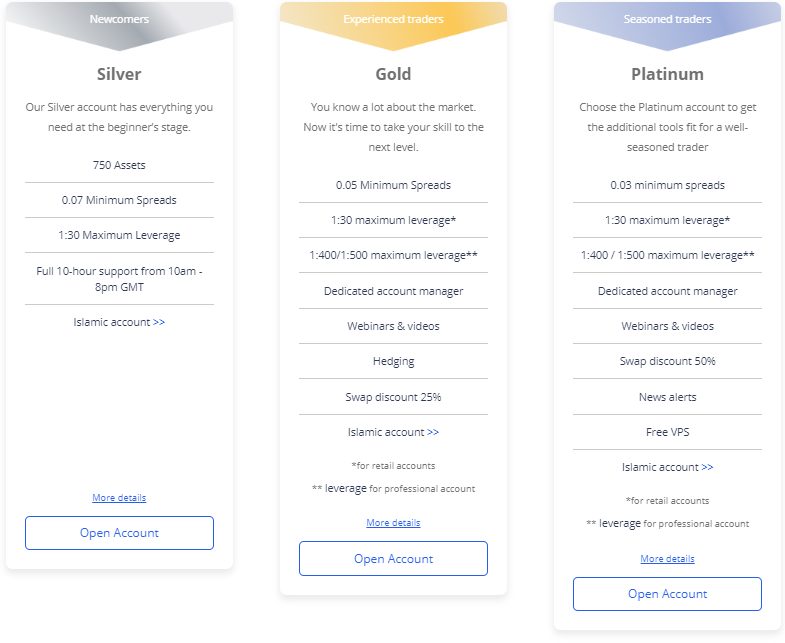The height and width of the screenshot is (643, 785).
Task: Click 750 Assets in Silver plan
Action: click(119, 165)
